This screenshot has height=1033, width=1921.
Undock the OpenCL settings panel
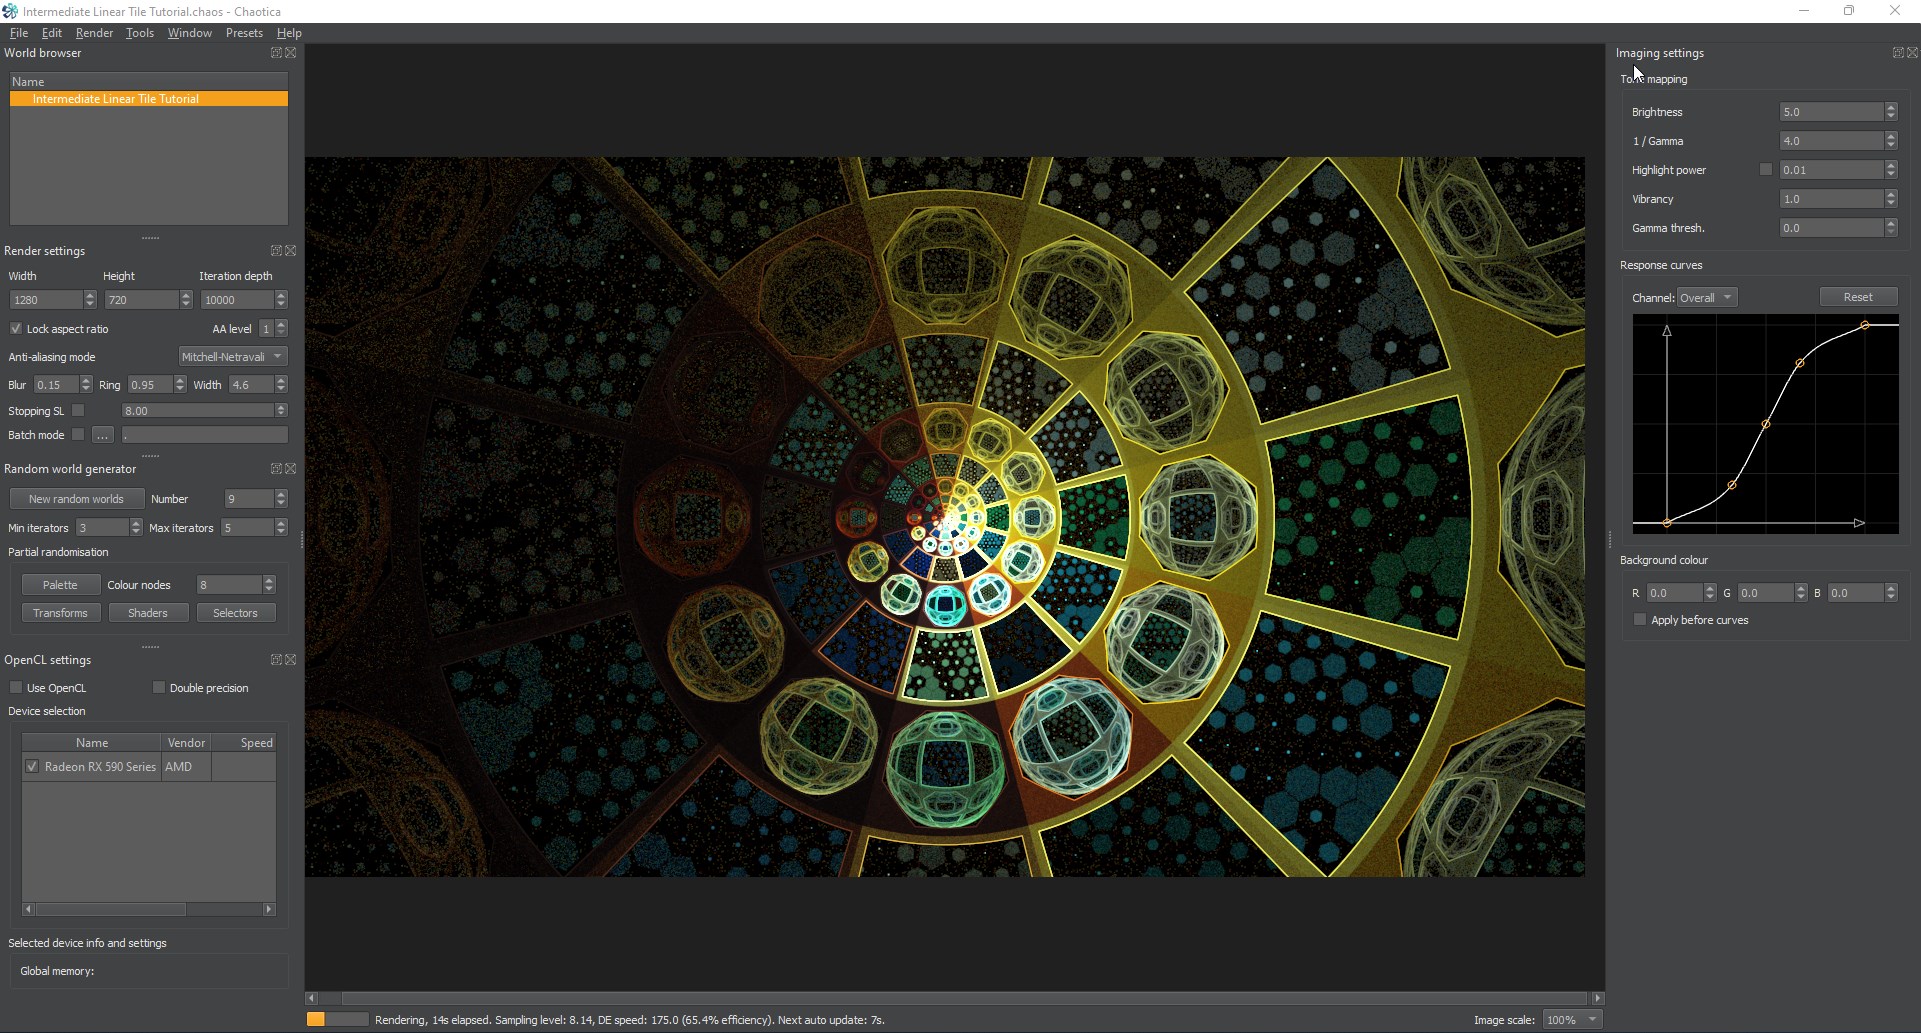[x=276, y=660]
